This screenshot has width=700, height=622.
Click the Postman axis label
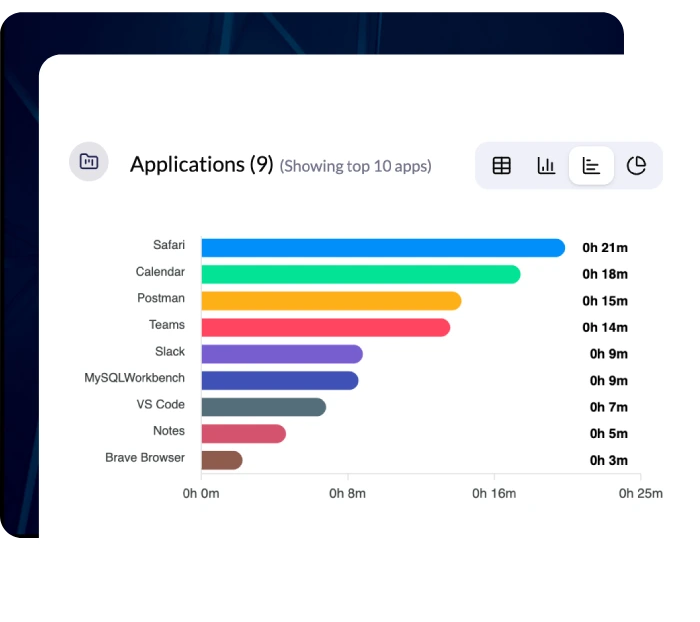coord(161,298)
